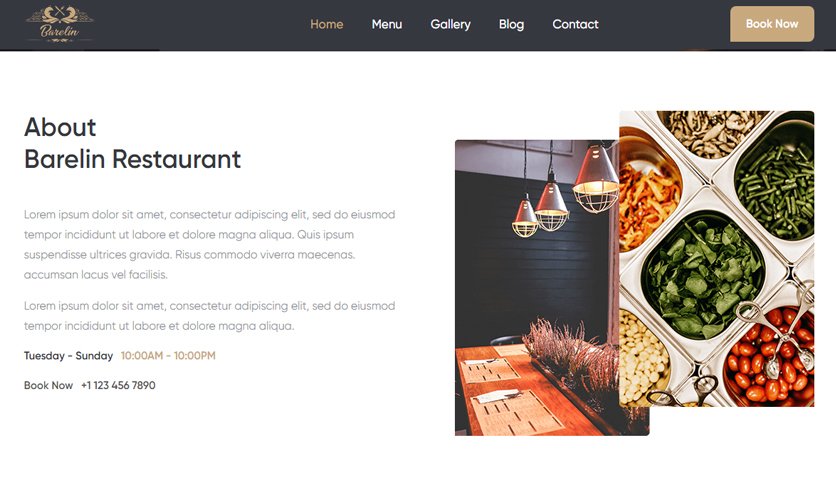Click the Book Now button in header
Image resolution: width=836 pixels, height=484 pixels.
click(771, 24)
